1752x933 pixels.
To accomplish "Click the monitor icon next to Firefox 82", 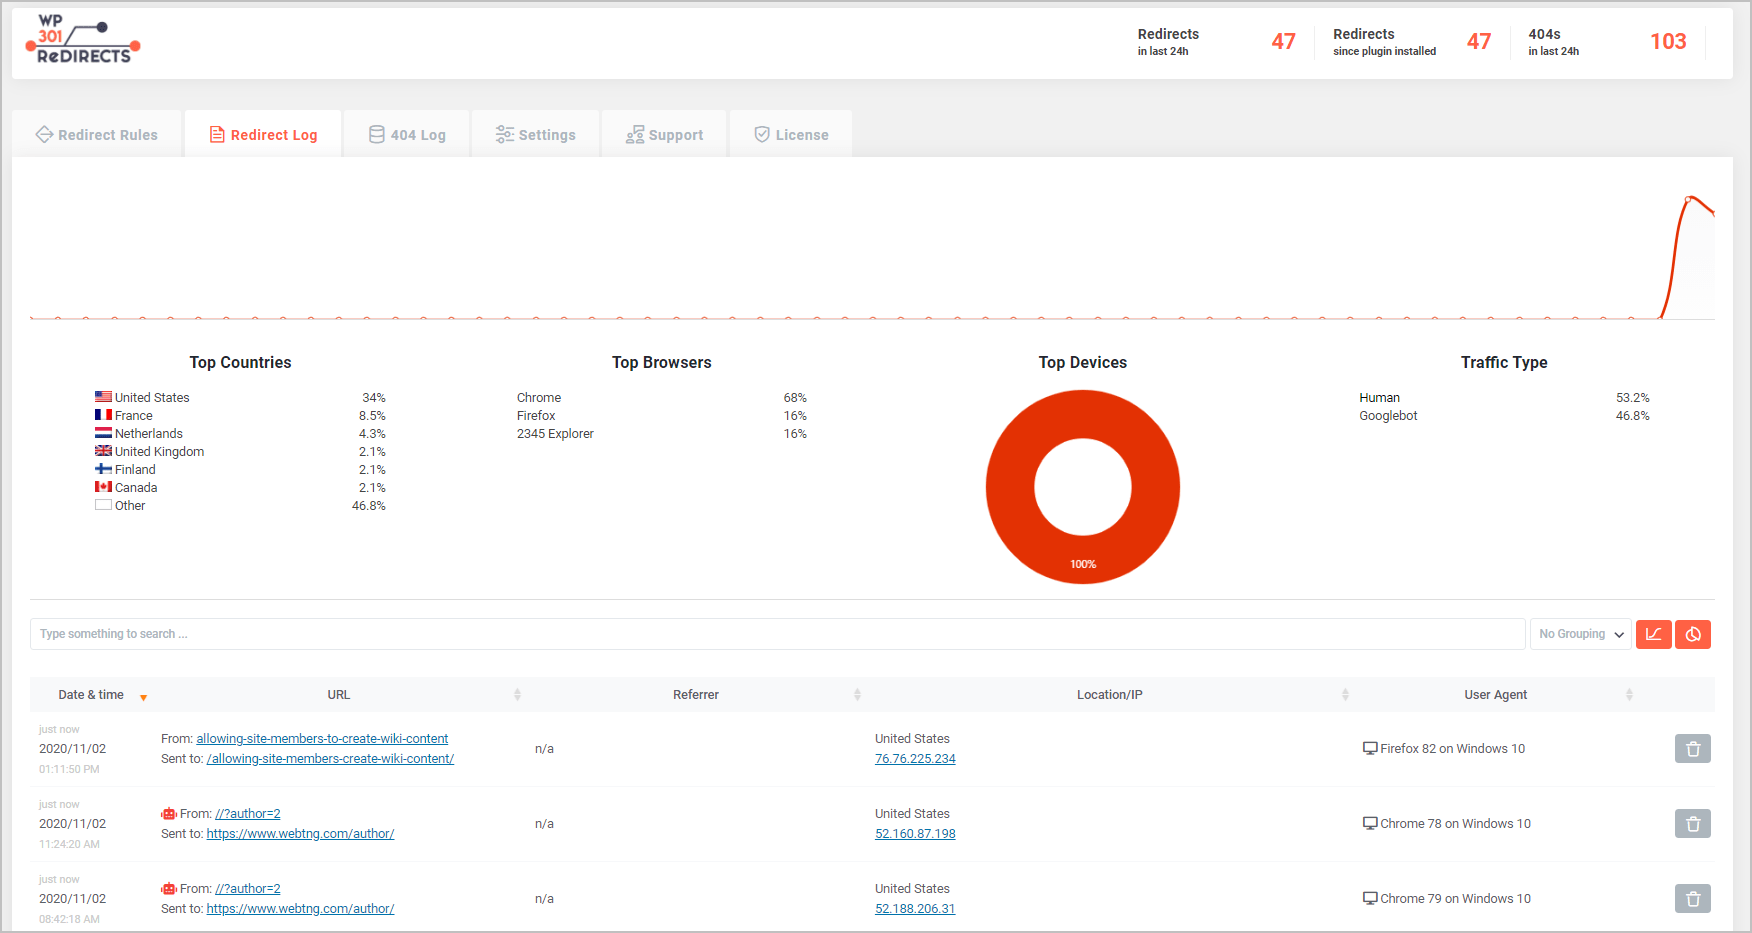I will [1369, 747].
